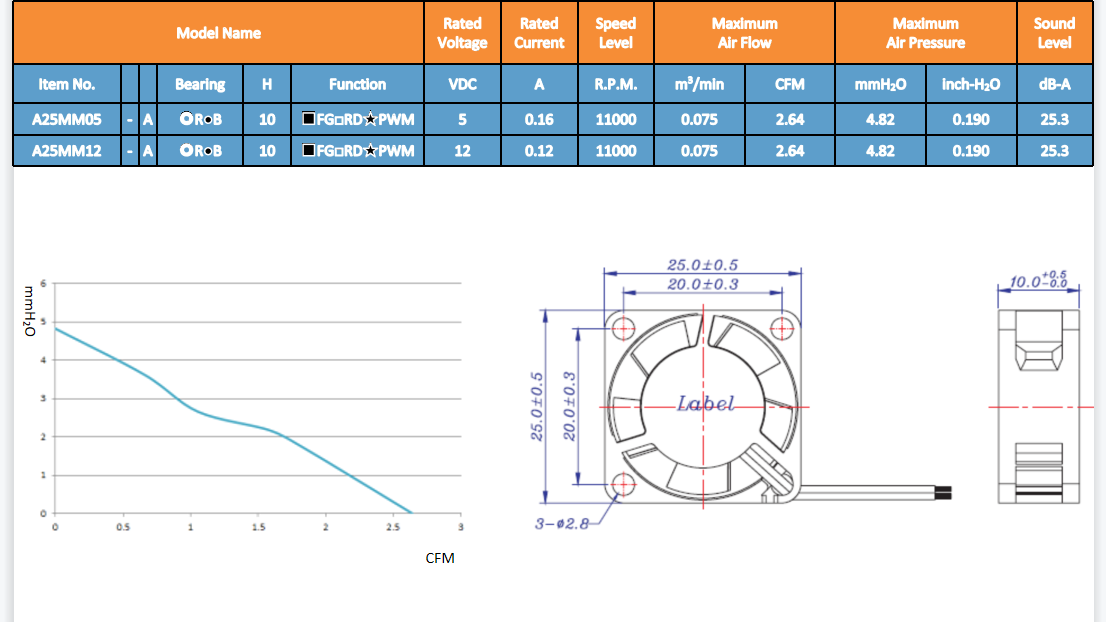1106x622 pixels.
Task: Click the 12 VDC rated voltage value
Action: click(x=462, y=151)
